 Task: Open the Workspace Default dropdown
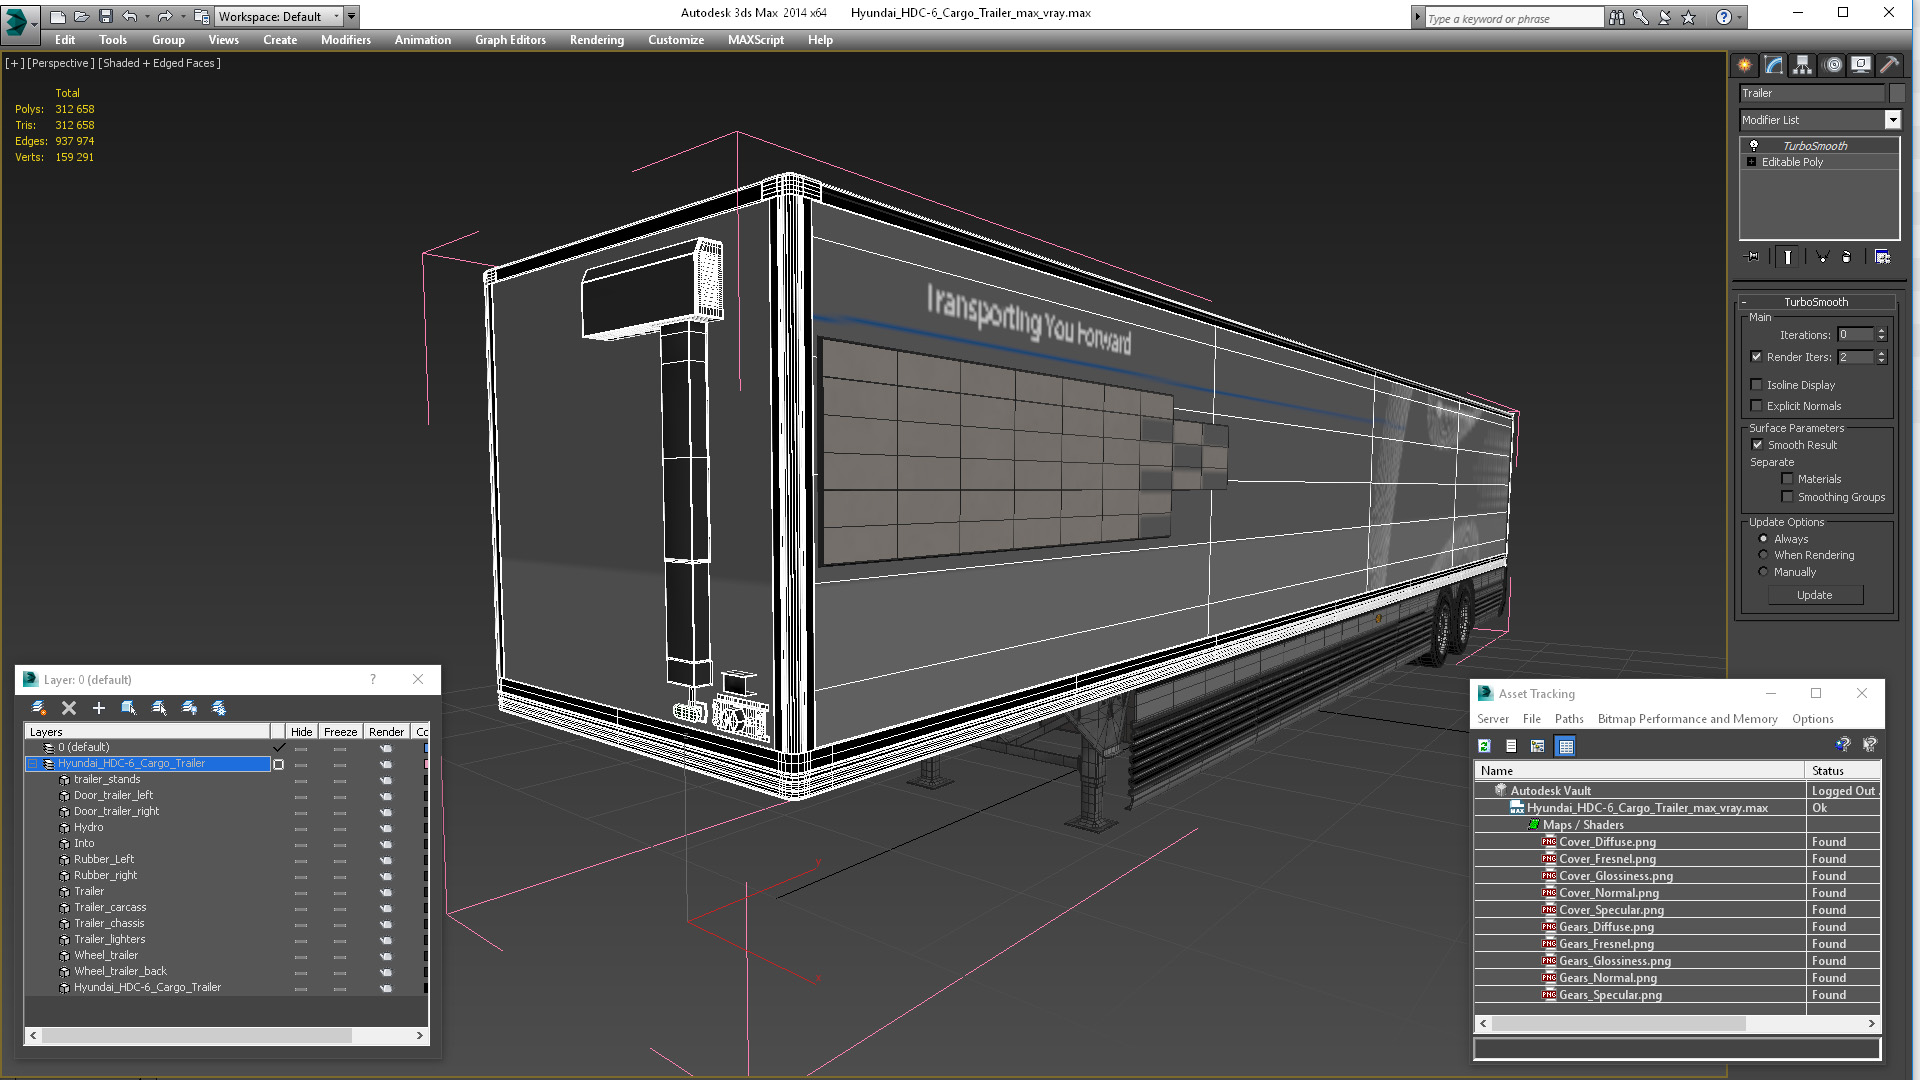[278, 17]
